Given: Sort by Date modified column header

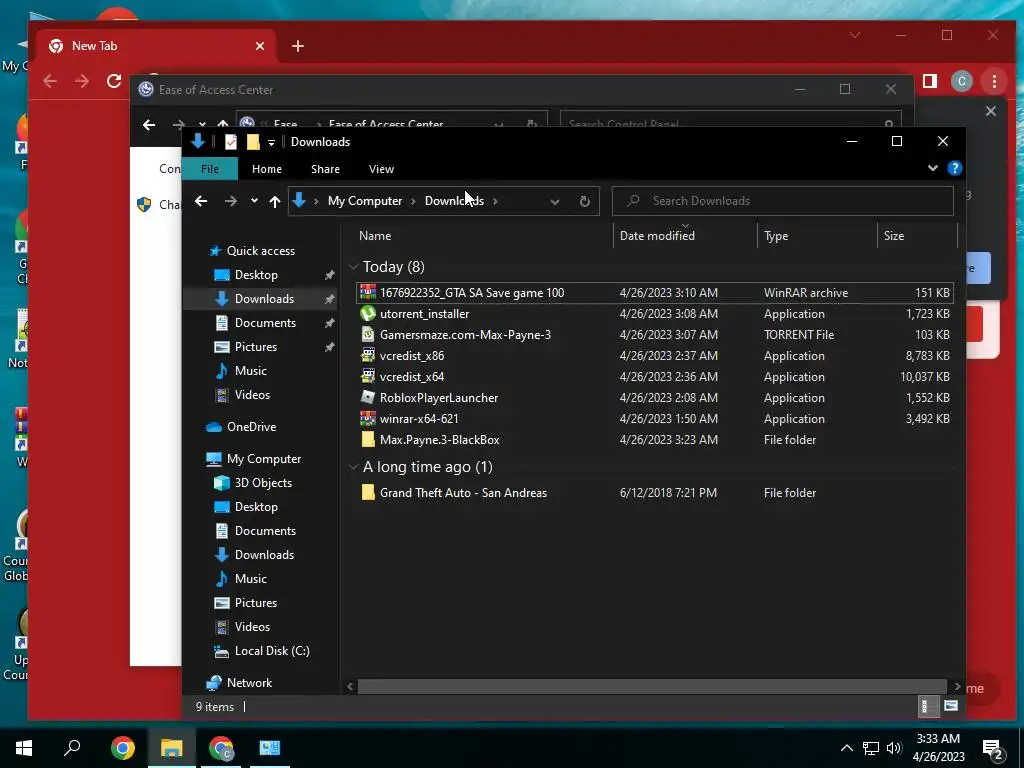Looking at the screenshot, I should pos(657,236).
